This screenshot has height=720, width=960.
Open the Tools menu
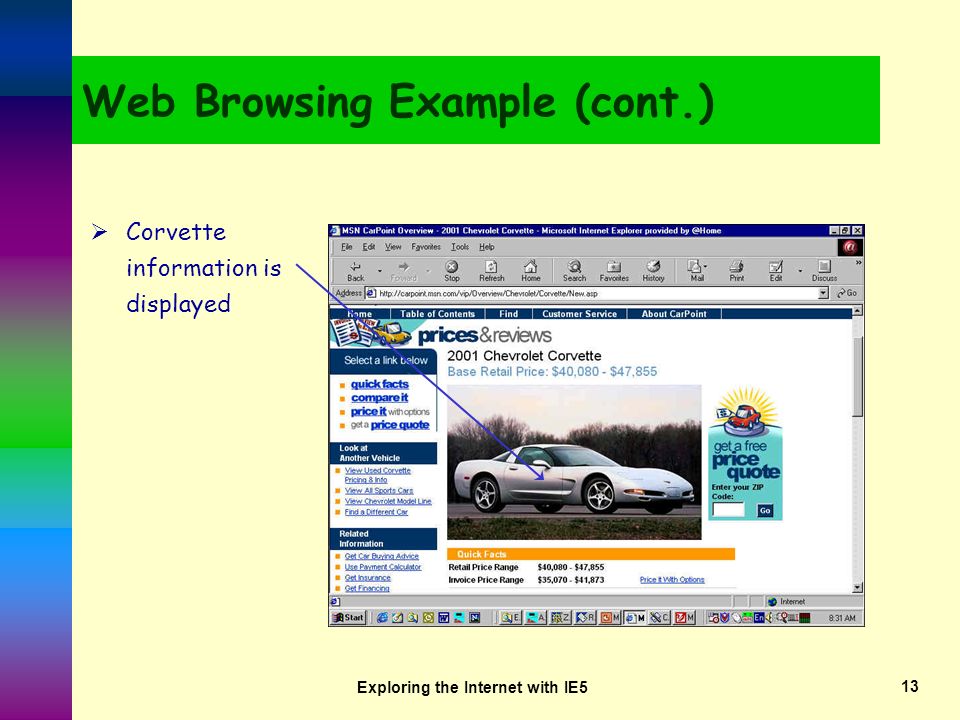click(460, 247)
